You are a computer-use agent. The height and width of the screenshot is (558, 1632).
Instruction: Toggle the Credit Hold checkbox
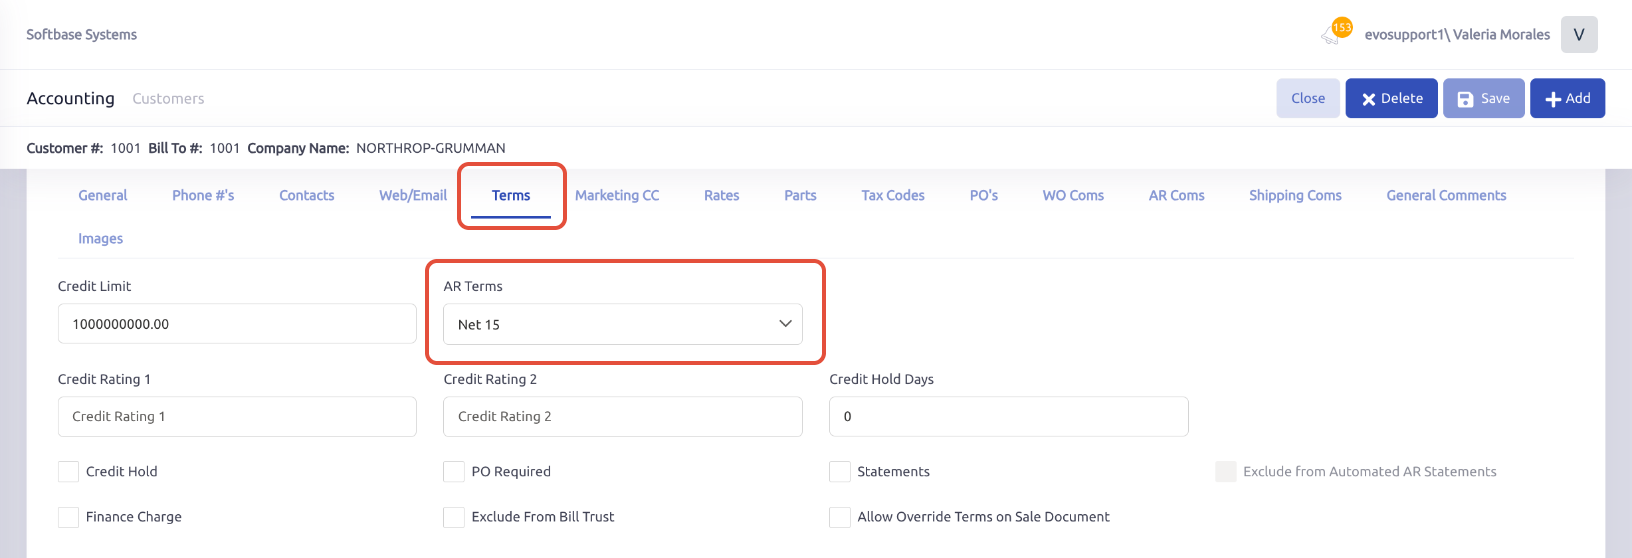tap(68, 471)
